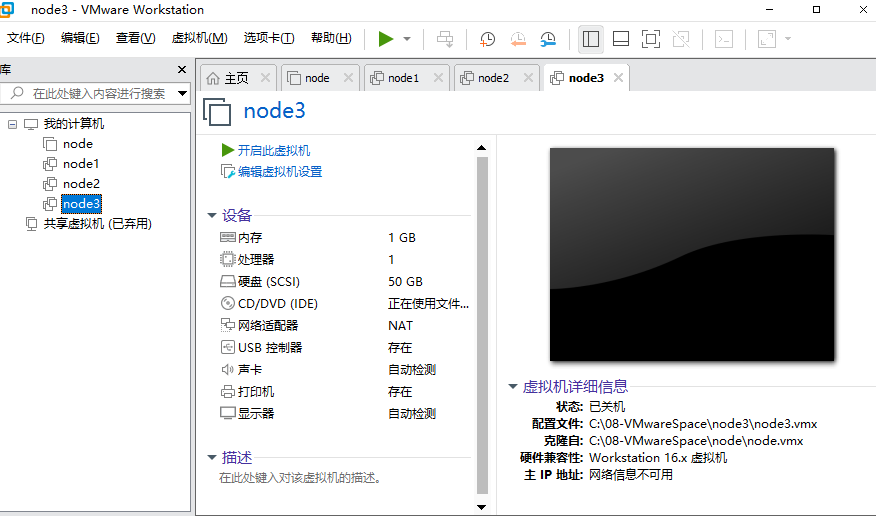Click the device list scrollbar thumb
Screen dimensions: 876x516
(482, 326)
